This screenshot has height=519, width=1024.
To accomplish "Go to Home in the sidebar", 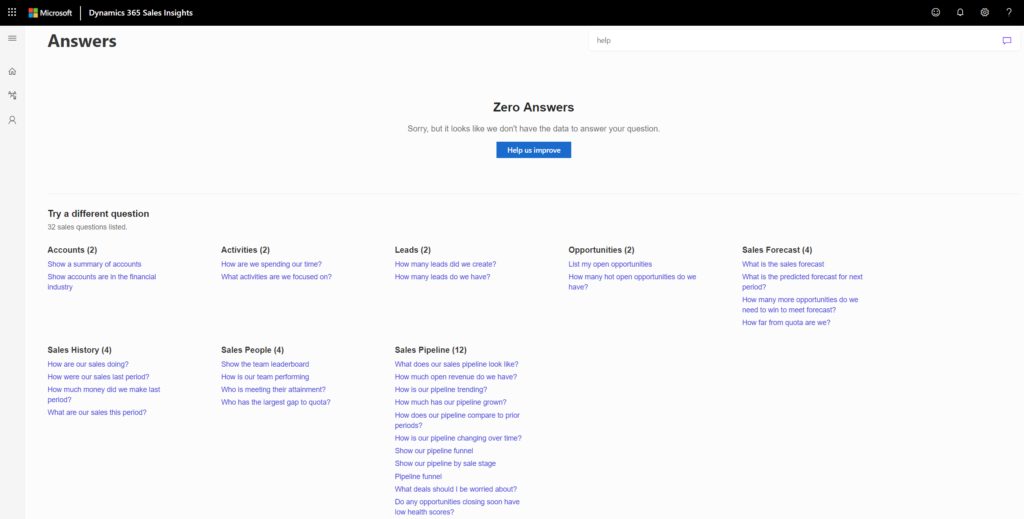I will point(12,71).
